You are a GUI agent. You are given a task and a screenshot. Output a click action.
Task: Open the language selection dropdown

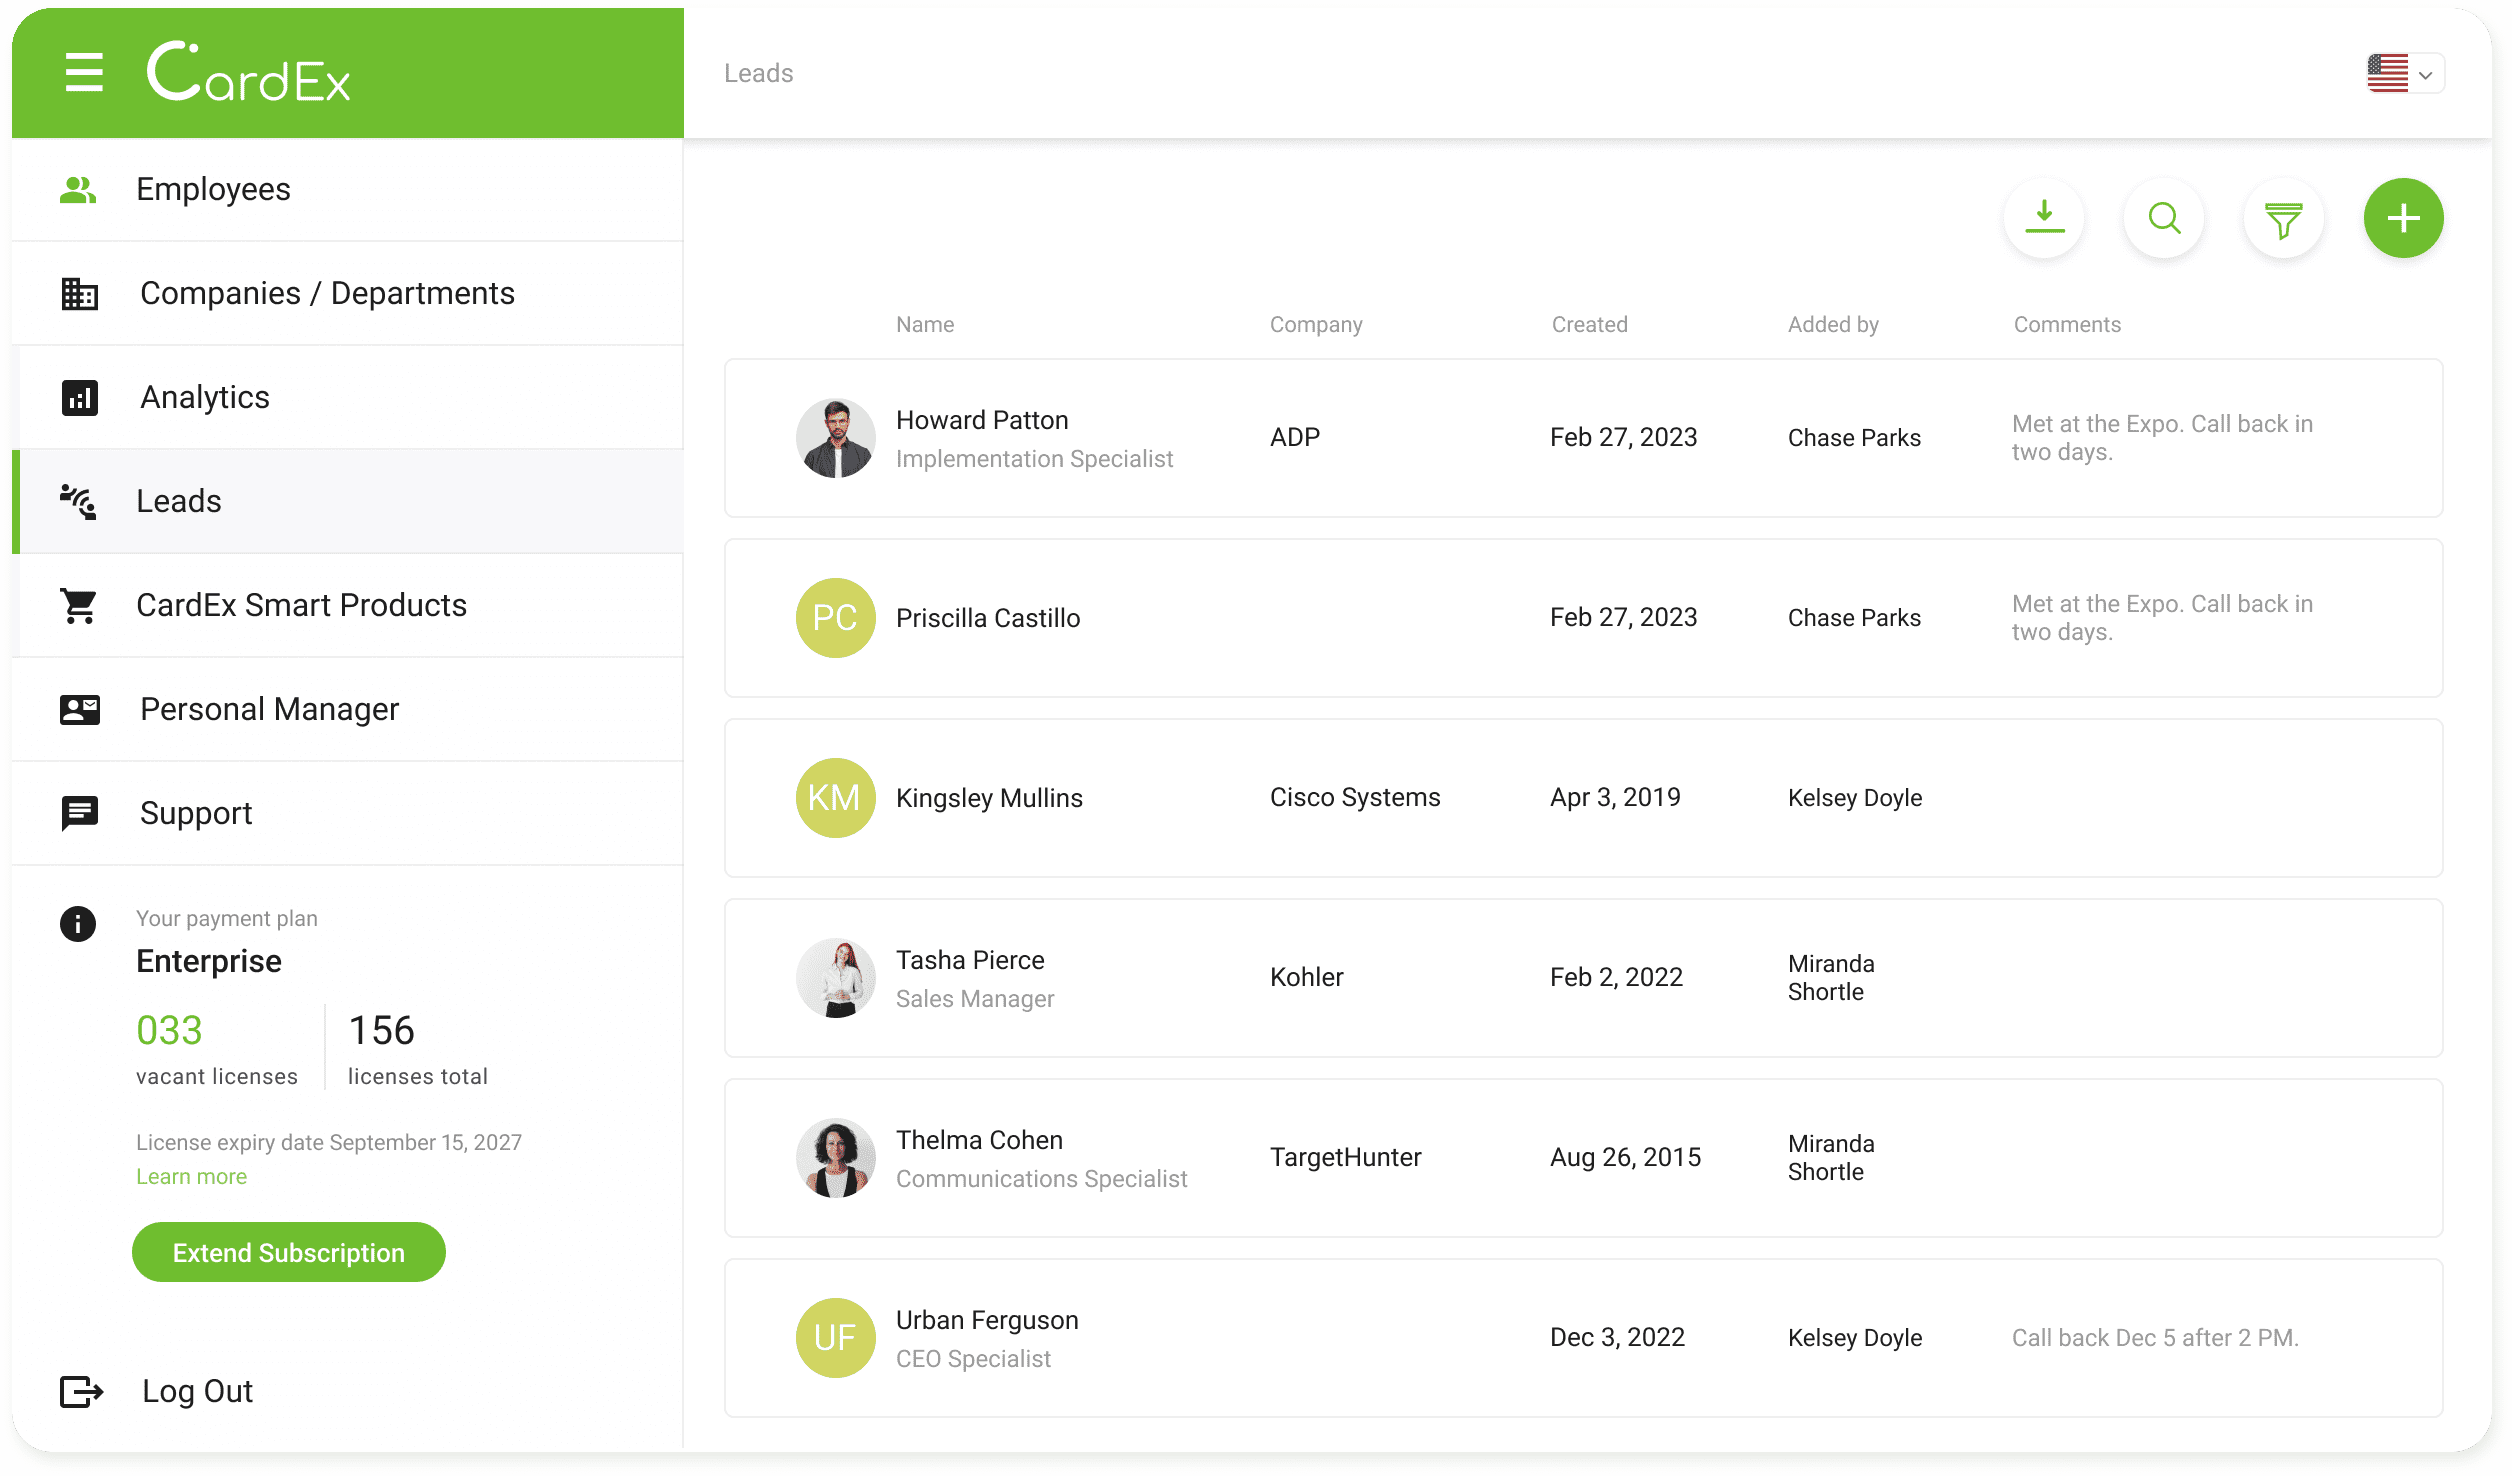coord(2404,72)
